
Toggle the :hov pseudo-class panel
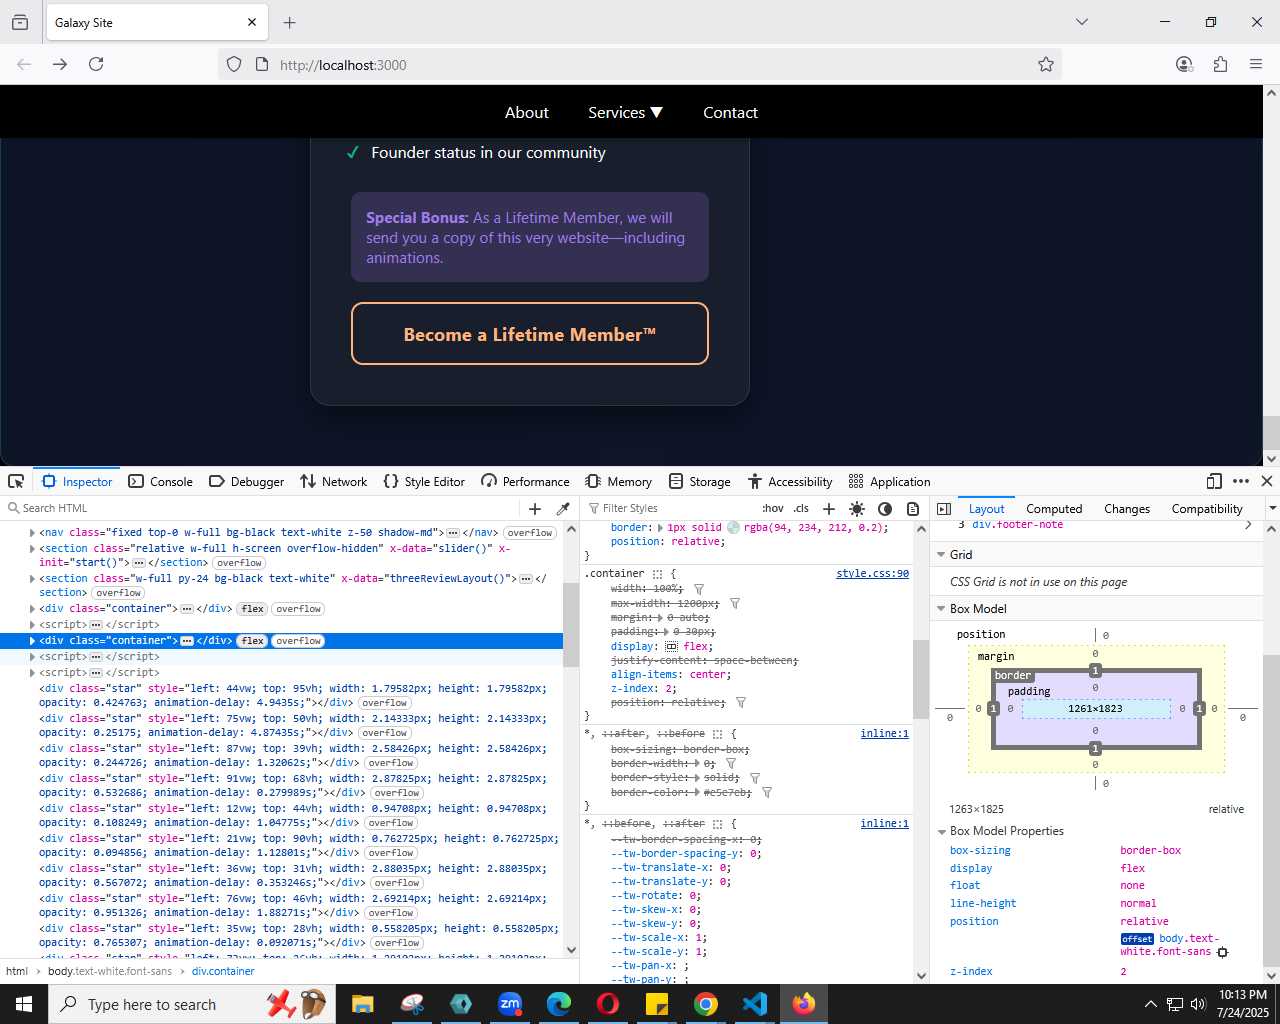[x=773, y=509]
